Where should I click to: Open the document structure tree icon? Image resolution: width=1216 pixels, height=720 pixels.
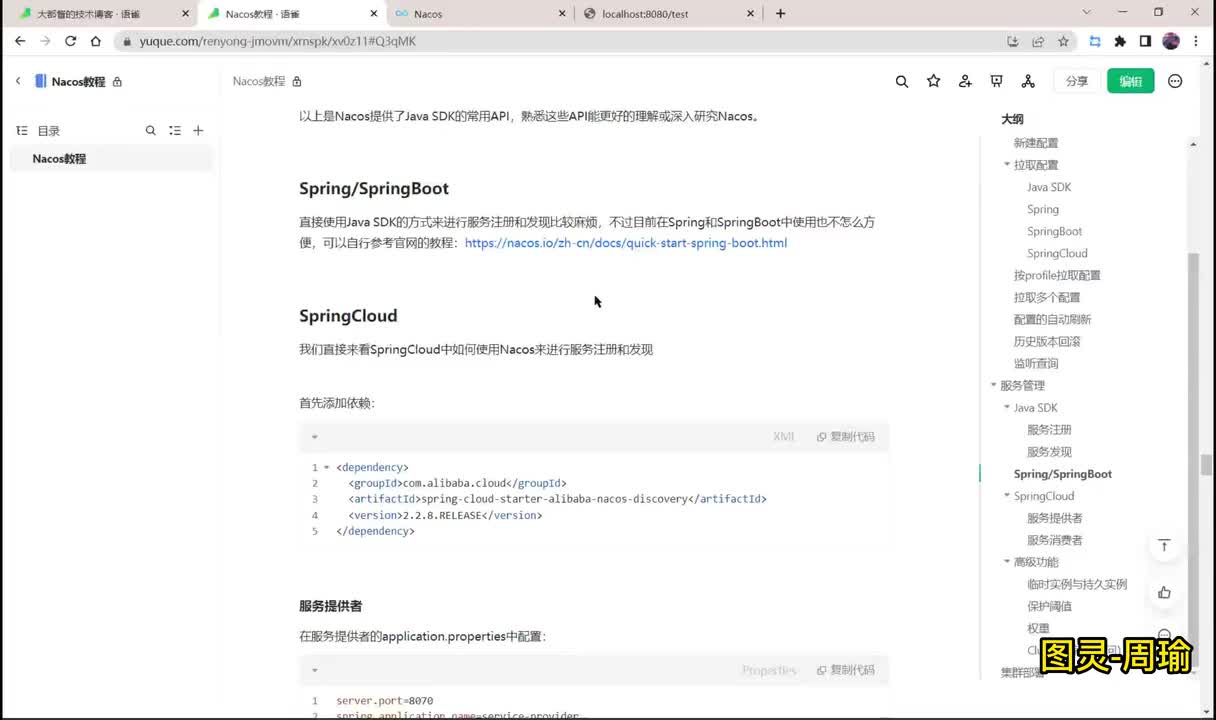point(1028,81)
